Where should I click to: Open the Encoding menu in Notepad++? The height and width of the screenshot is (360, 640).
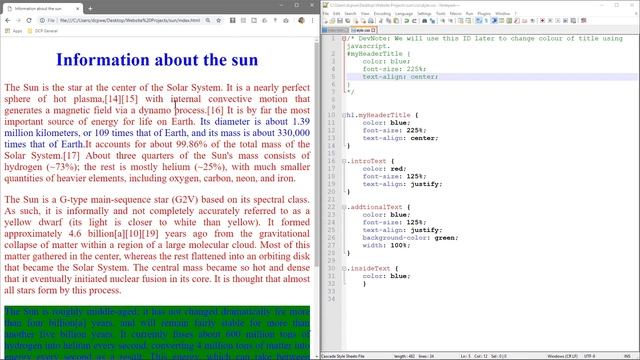382,13
